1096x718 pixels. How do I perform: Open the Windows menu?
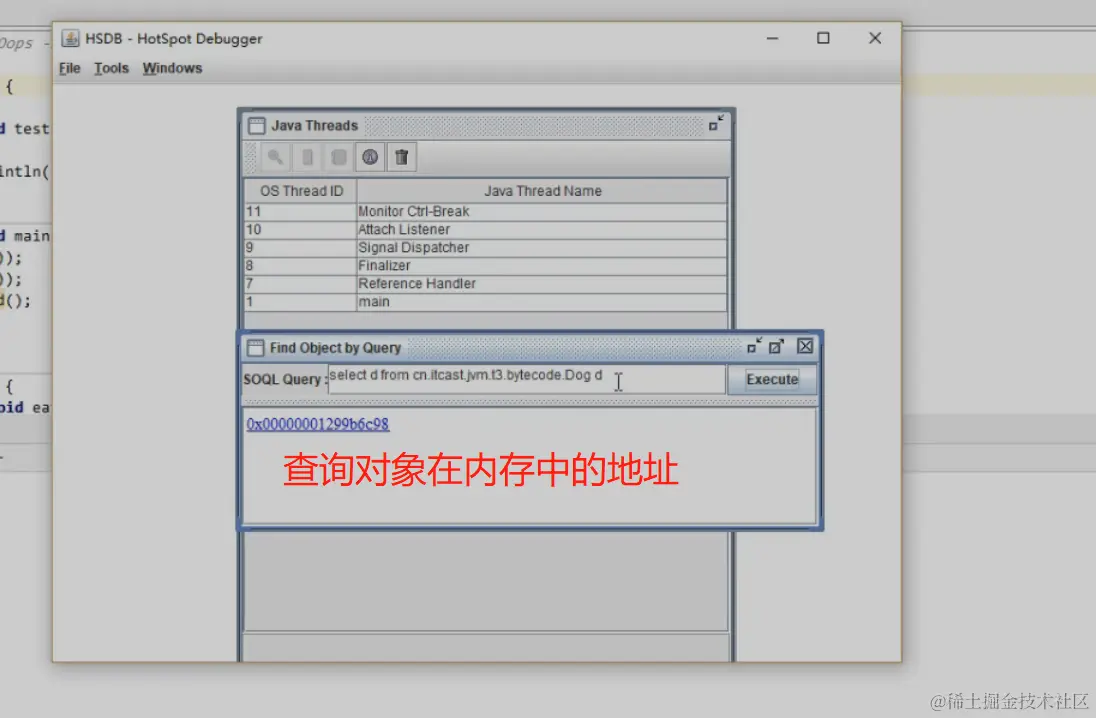click(x=171, y=68)
